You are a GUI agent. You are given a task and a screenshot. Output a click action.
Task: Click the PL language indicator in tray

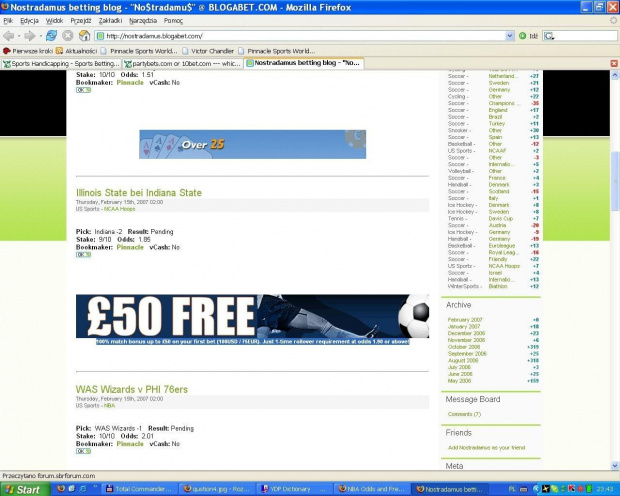pos(512,489)
